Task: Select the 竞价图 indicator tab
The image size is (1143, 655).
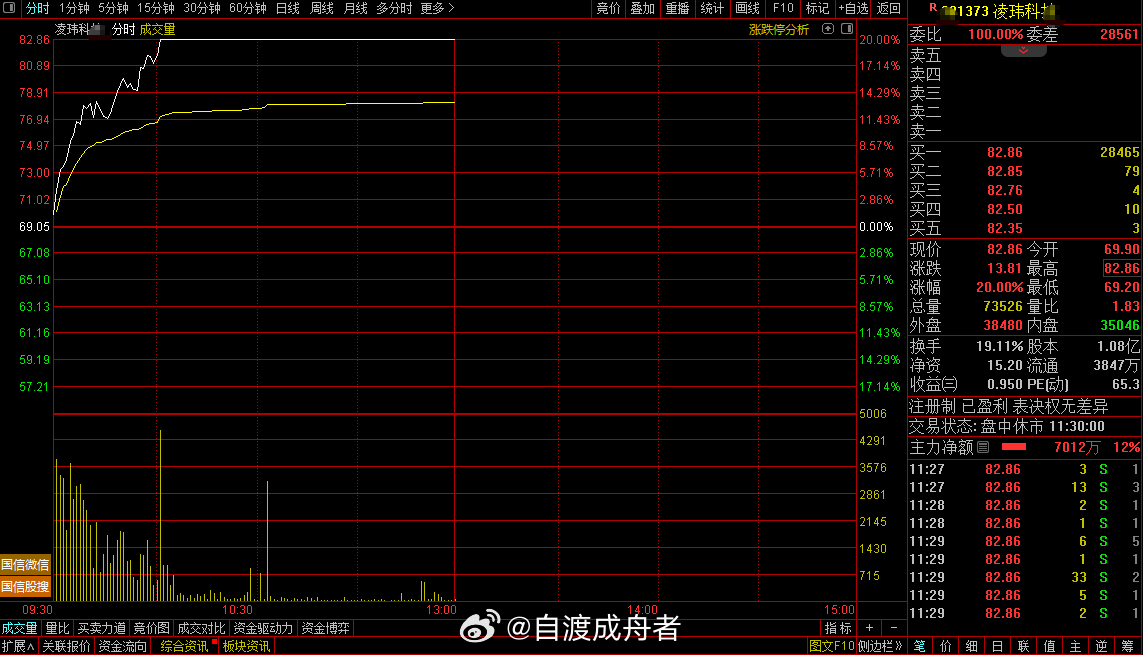Action: (151, 628)
